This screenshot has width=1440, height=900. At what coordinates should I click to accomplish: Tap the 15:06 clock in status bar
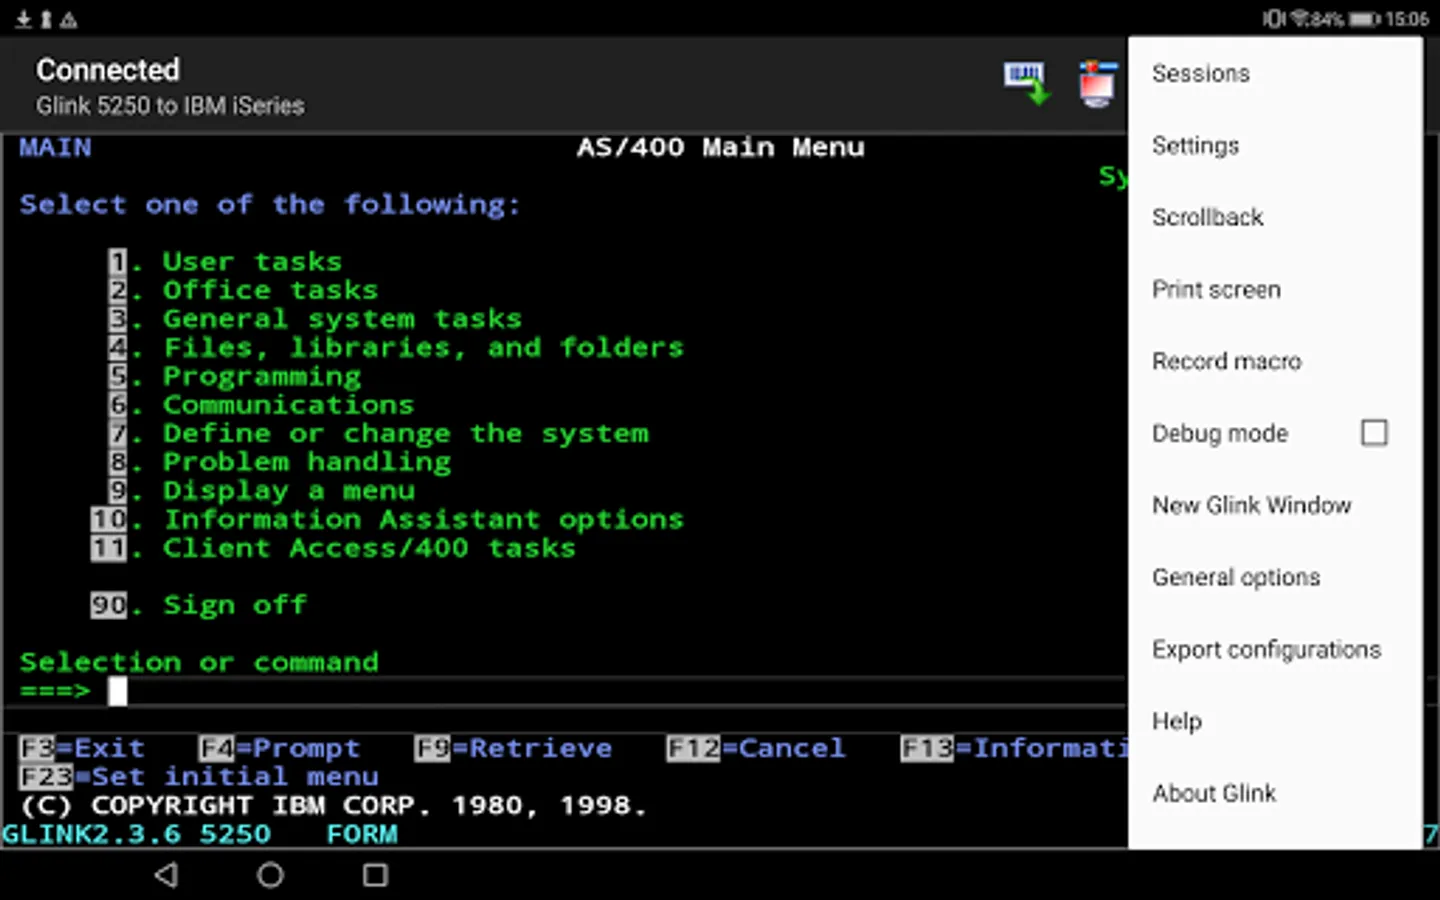click(x=1407, y=19)
